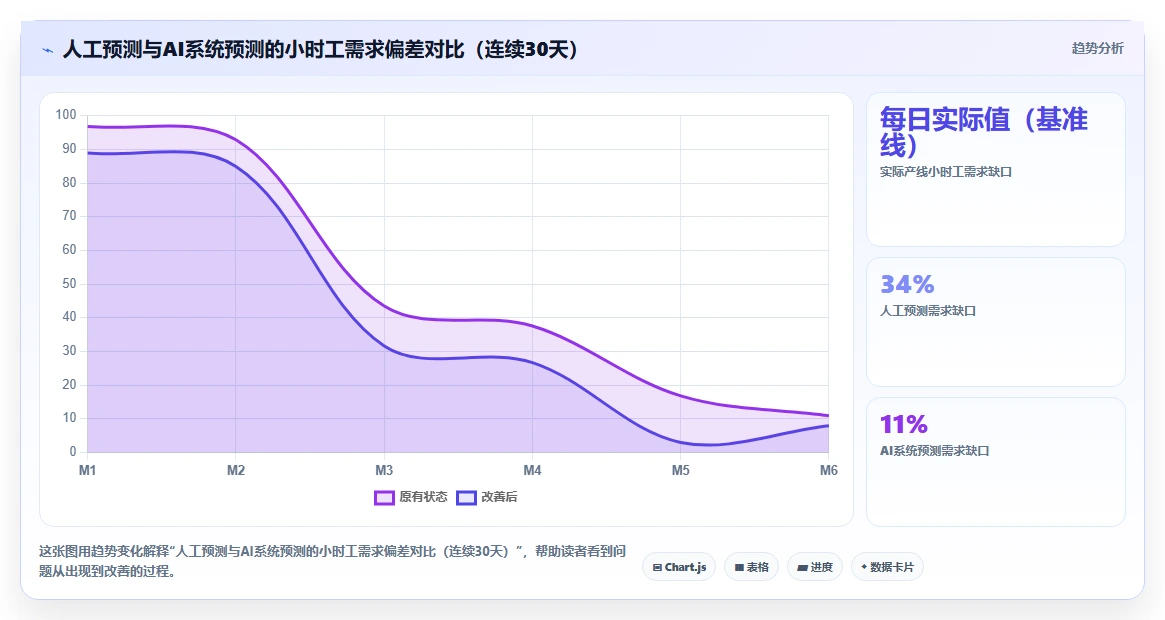1165x620 pixels.
Task: Click the 改善后 line point at M6
Action: (x=828, y=425)
